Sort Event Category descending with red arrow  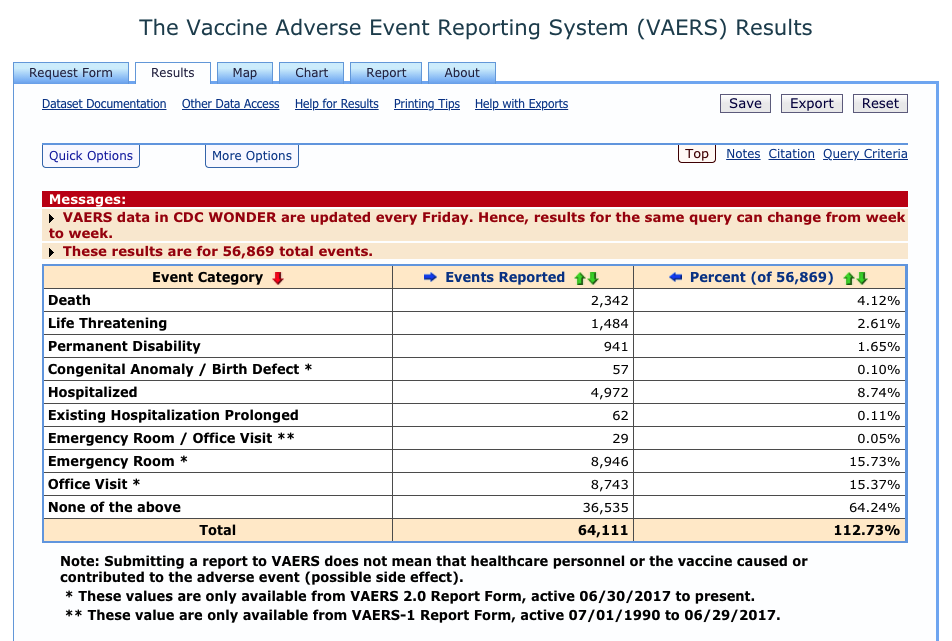point(278,278)
